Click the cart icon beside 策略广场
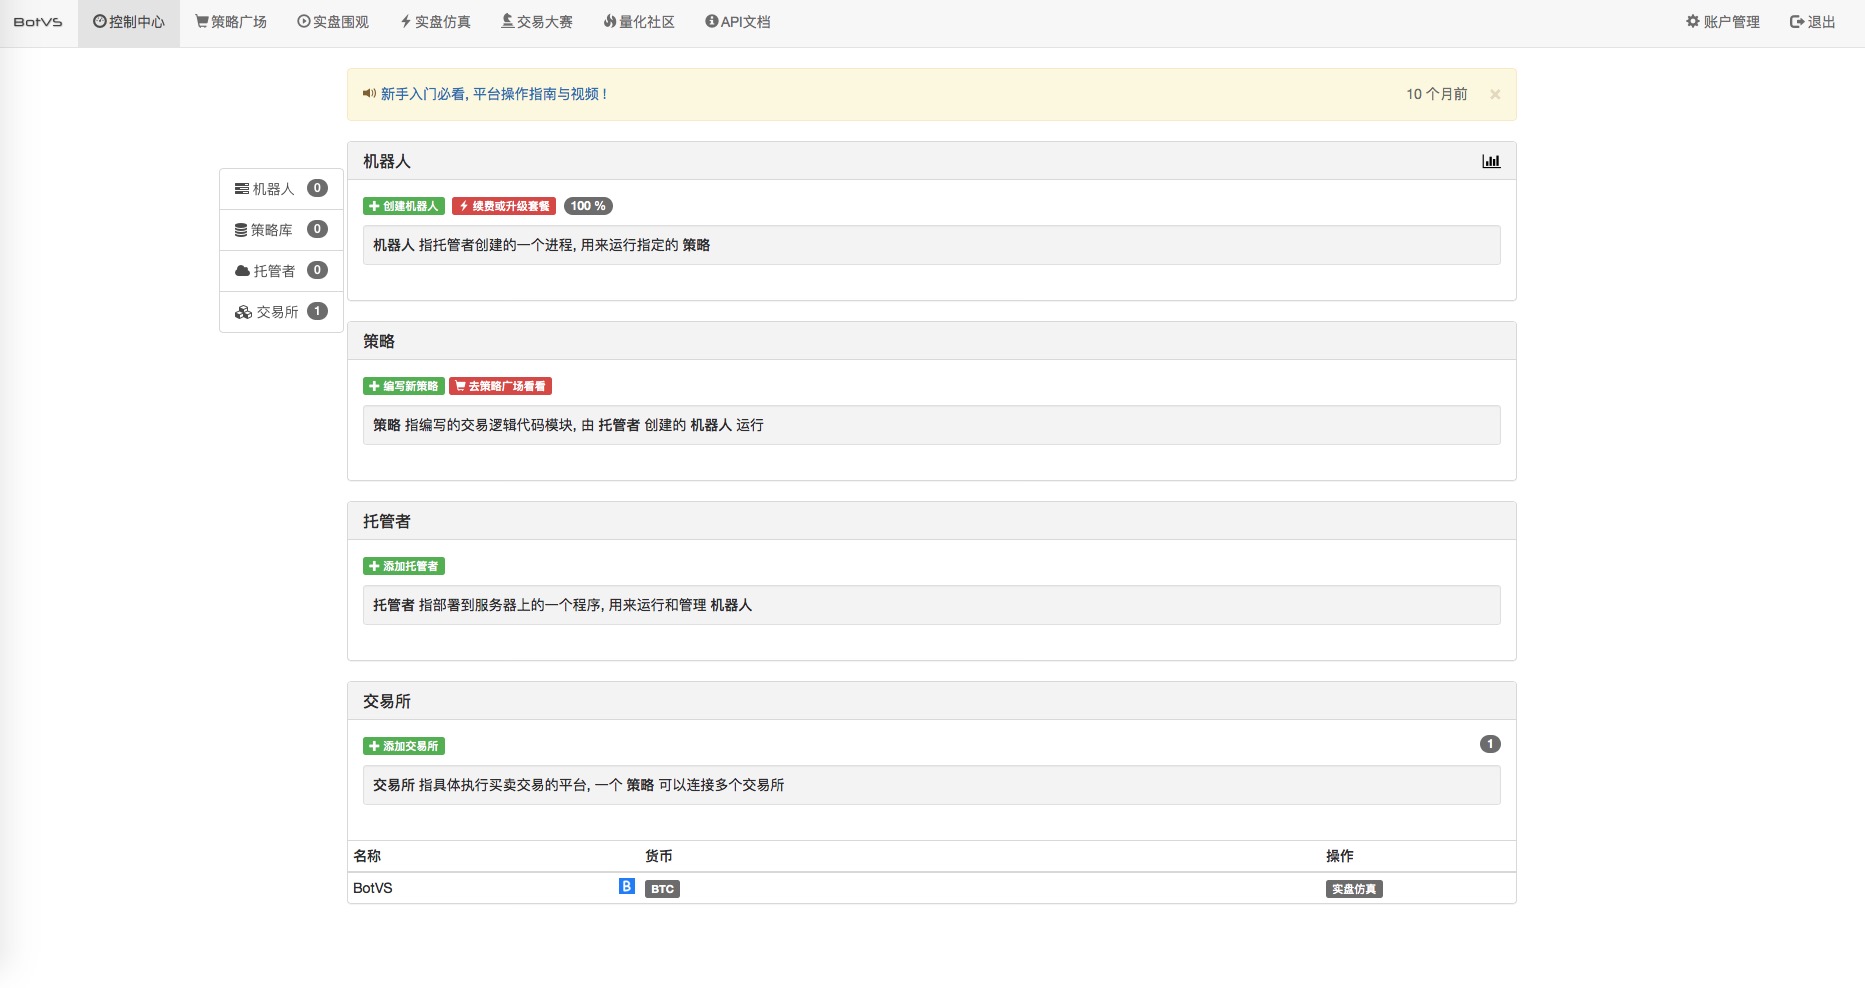This screenshot has height=988, width=1865. [x=202, y=21]
